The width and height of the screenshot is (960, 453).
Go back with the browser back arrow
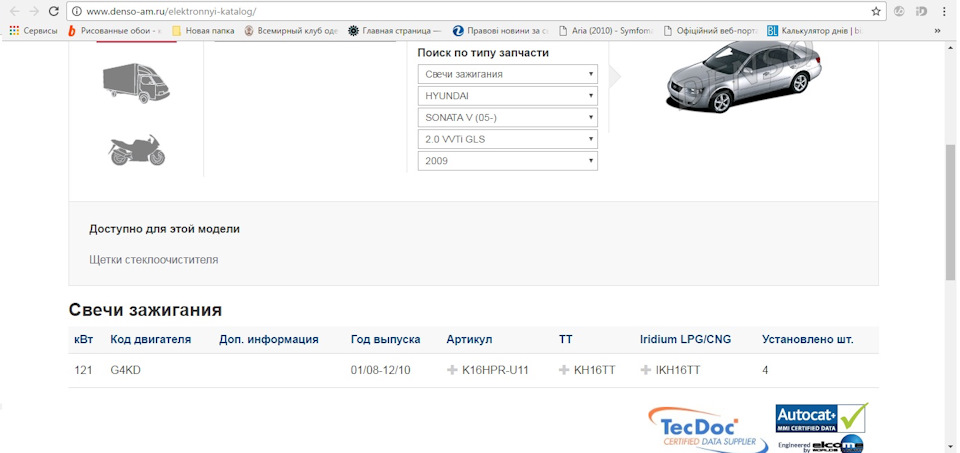15,11
